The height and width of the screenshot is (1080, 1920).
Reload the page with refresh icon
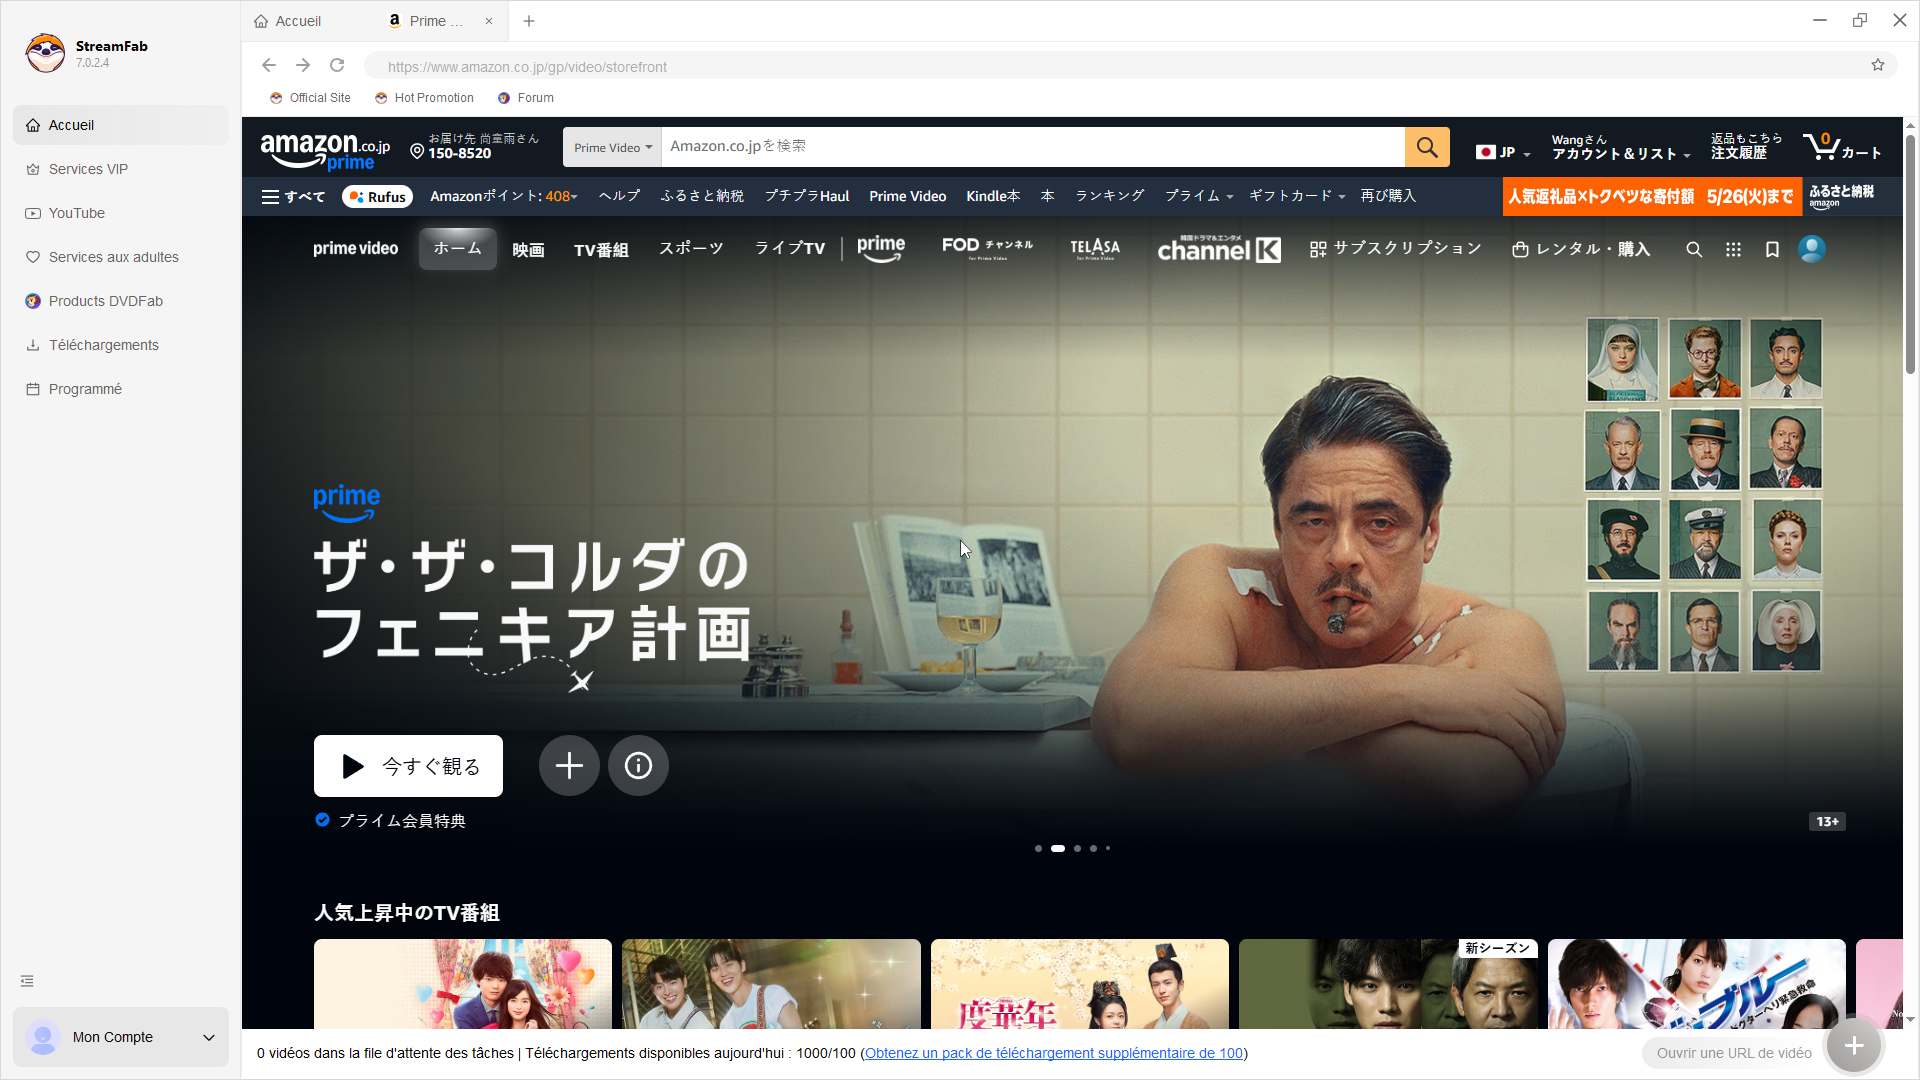pos(337,66)
